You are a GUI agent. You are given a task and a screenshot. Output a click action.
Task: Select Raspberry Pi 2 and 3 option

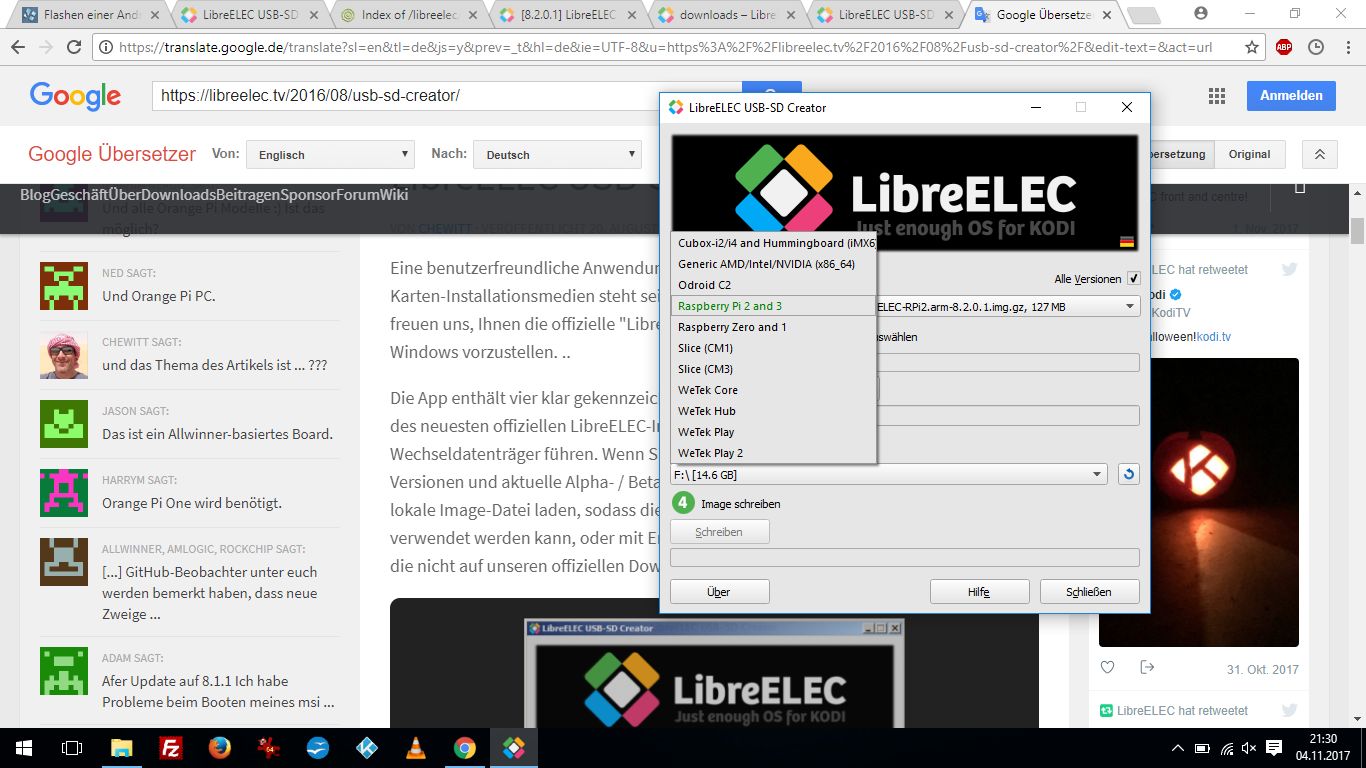coord(774,306)
